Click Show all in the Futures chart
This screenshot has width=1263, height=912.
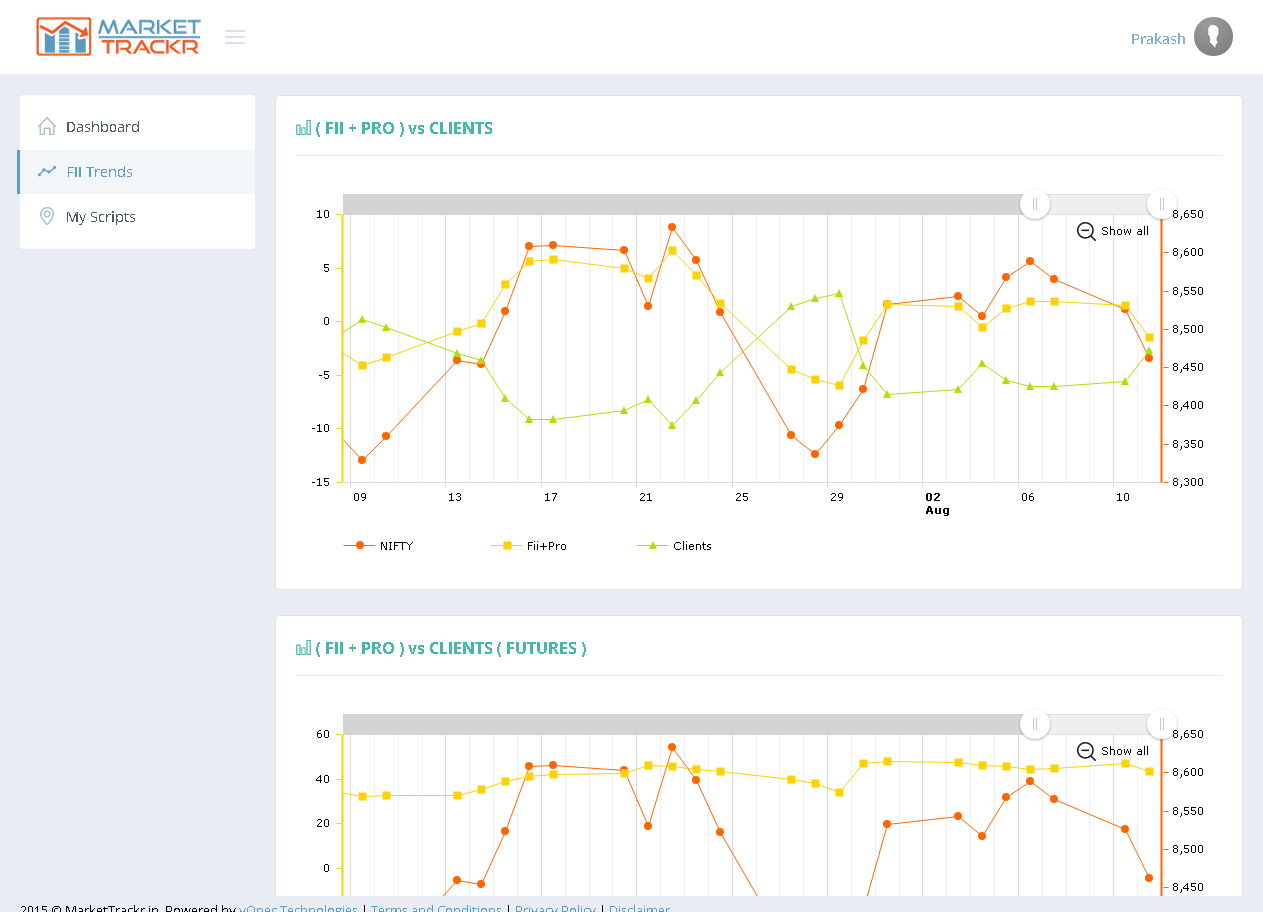[1124, 751]
